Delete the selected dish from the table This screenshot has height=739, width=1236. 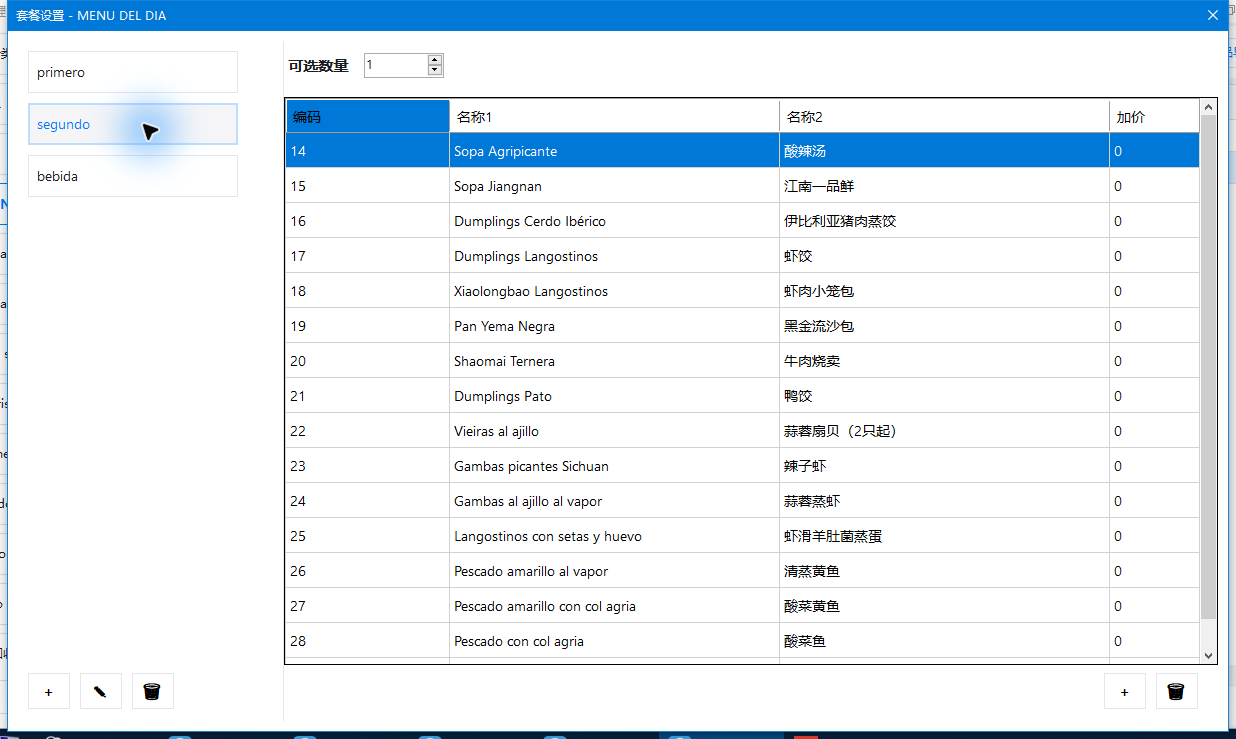[1177, 691]
